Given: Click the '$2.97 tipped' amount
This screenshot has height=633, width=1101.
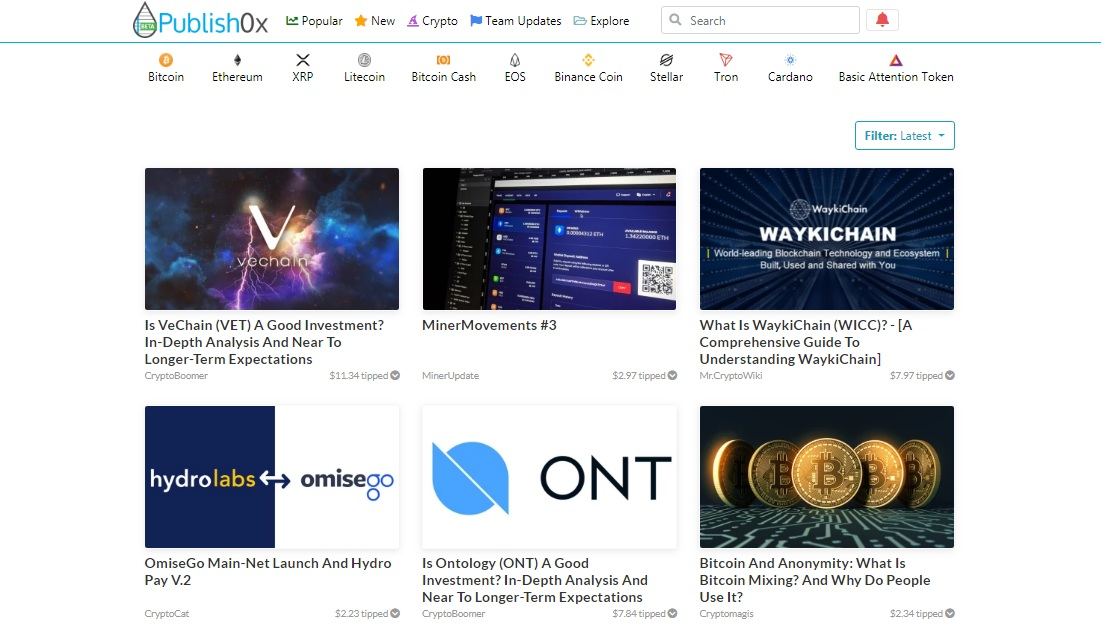Looking at the screenshot, I should point(639,376).
